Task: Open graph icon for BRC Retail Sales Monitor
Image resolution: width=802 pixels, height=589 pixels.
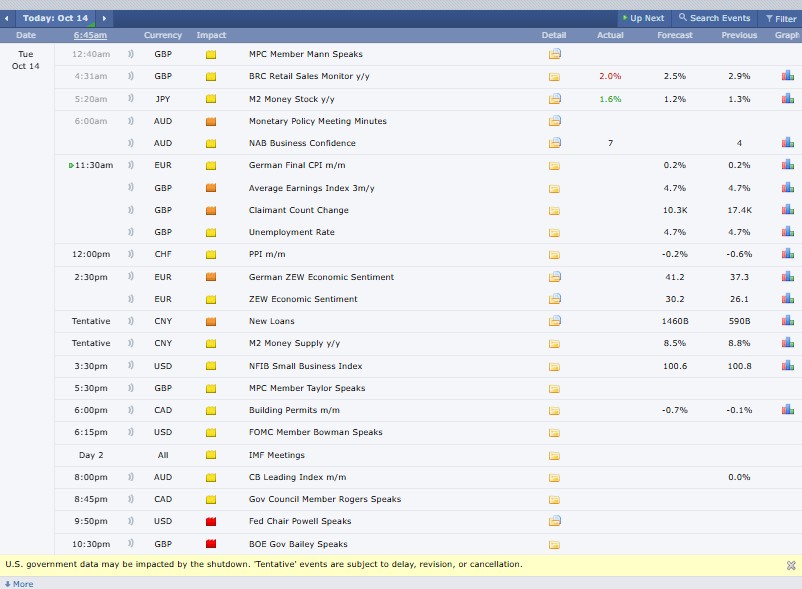Action: point(787,76)
